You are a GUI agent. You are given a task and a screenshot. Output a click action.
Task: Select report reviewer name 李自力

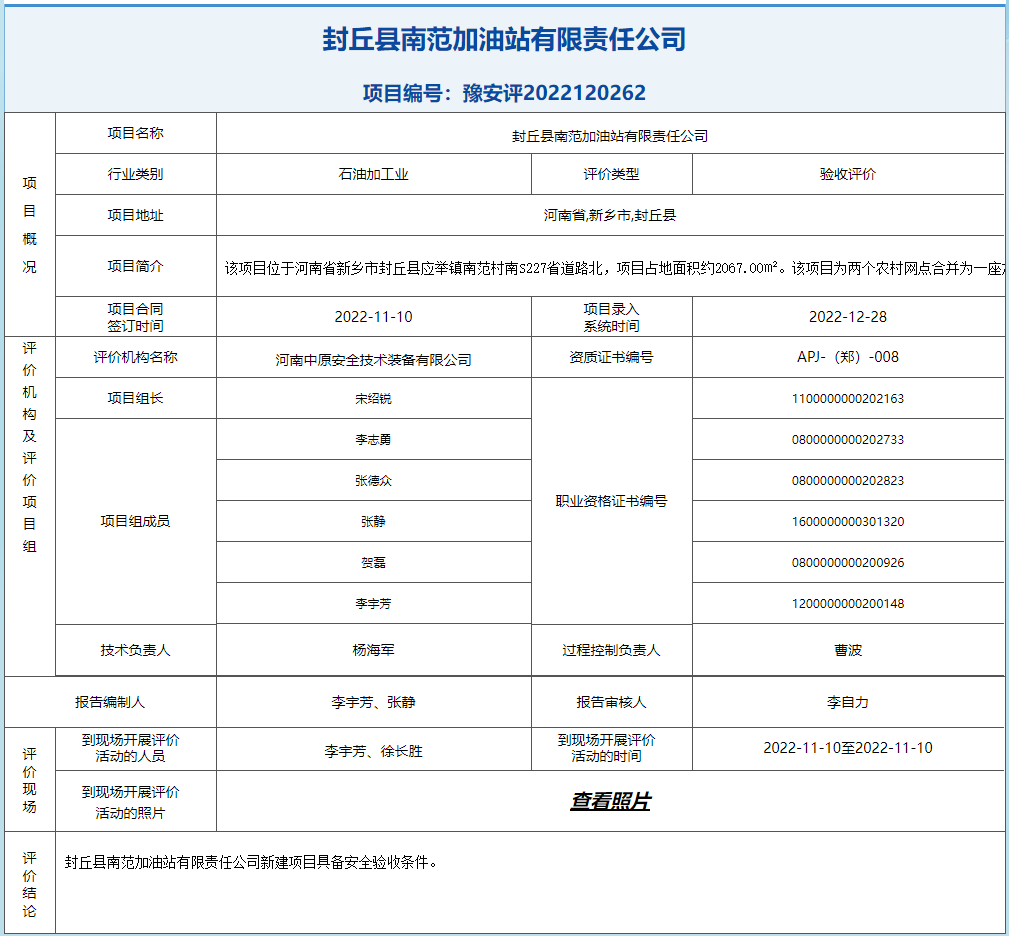(847, 702)
